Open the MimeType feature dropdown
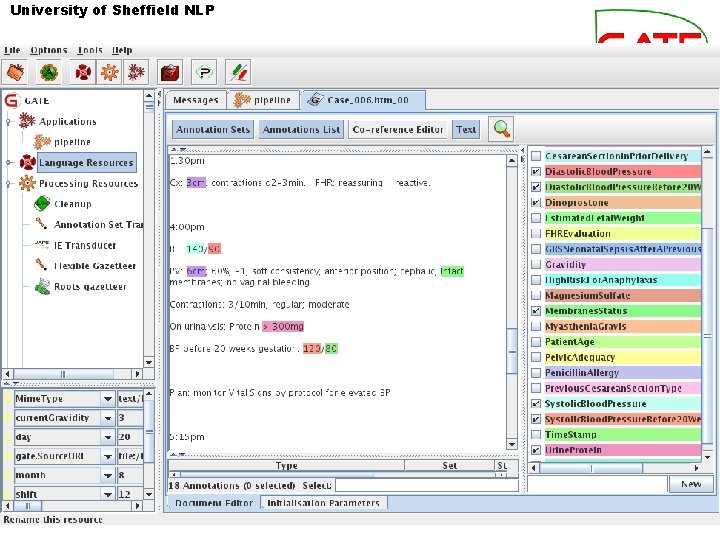720x540 pixels. point(107,399)
